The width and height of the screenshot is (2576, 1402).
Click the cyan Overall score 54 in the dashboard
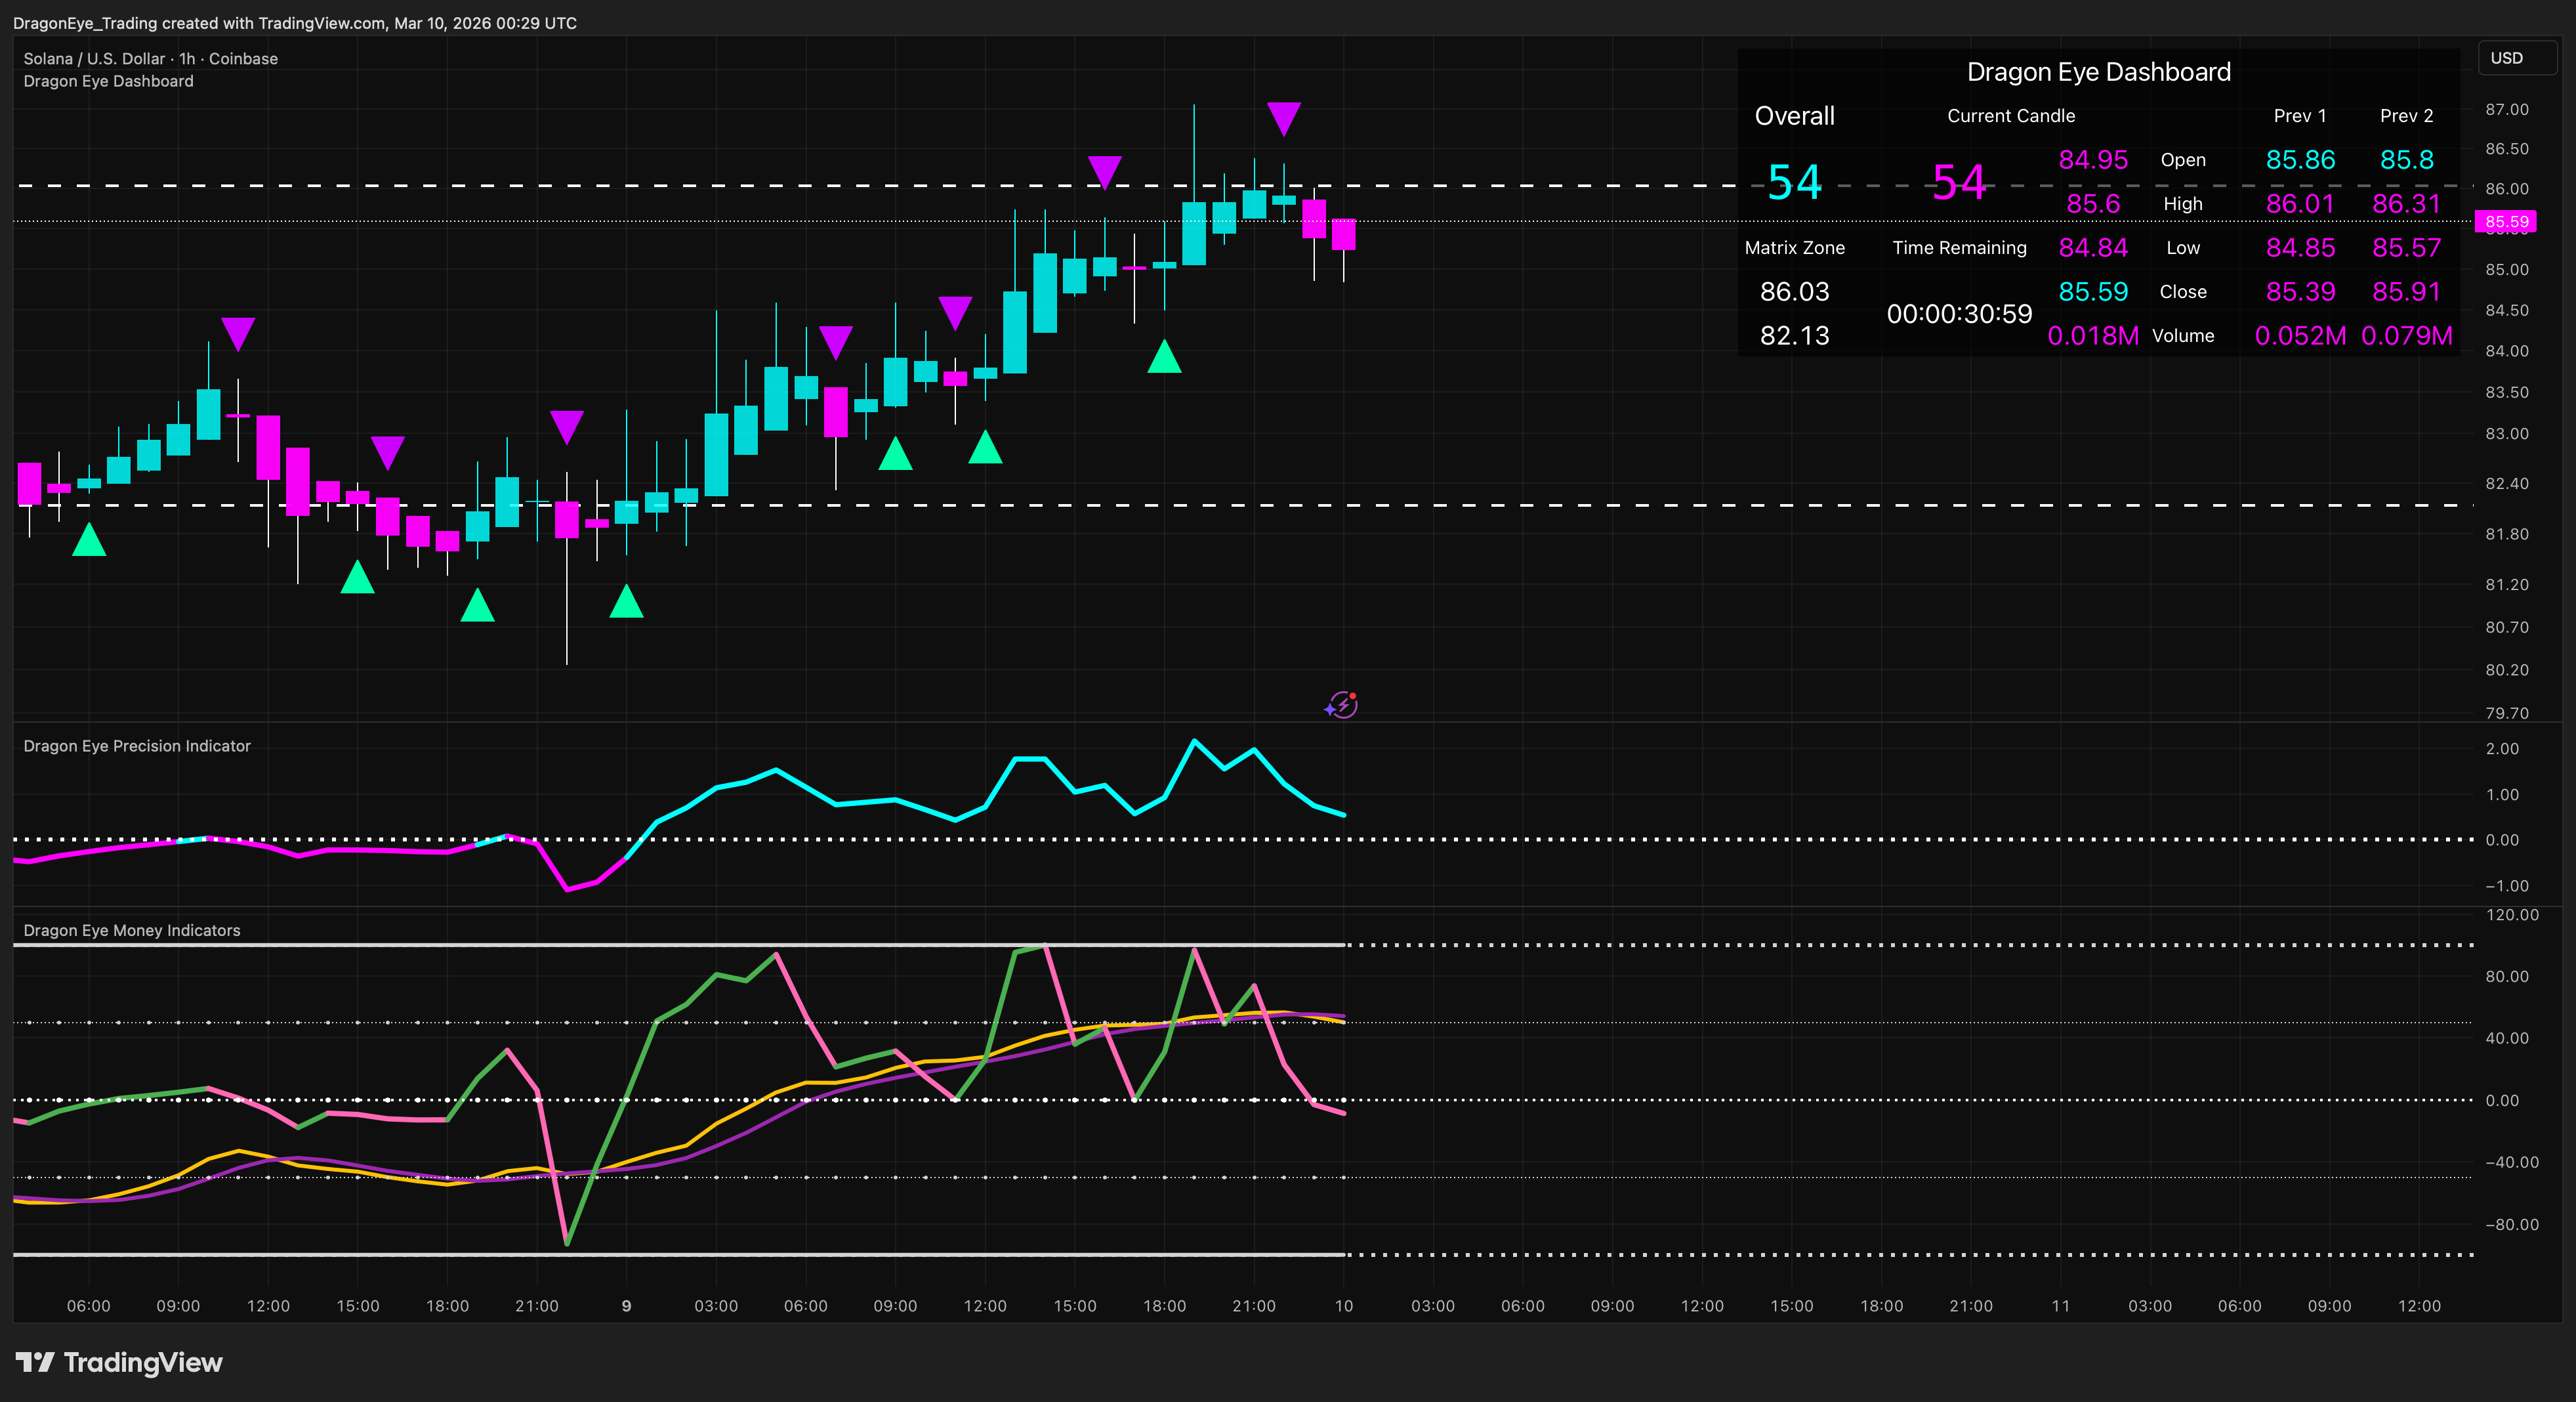pyautogui.click(x=1794, y=183)
